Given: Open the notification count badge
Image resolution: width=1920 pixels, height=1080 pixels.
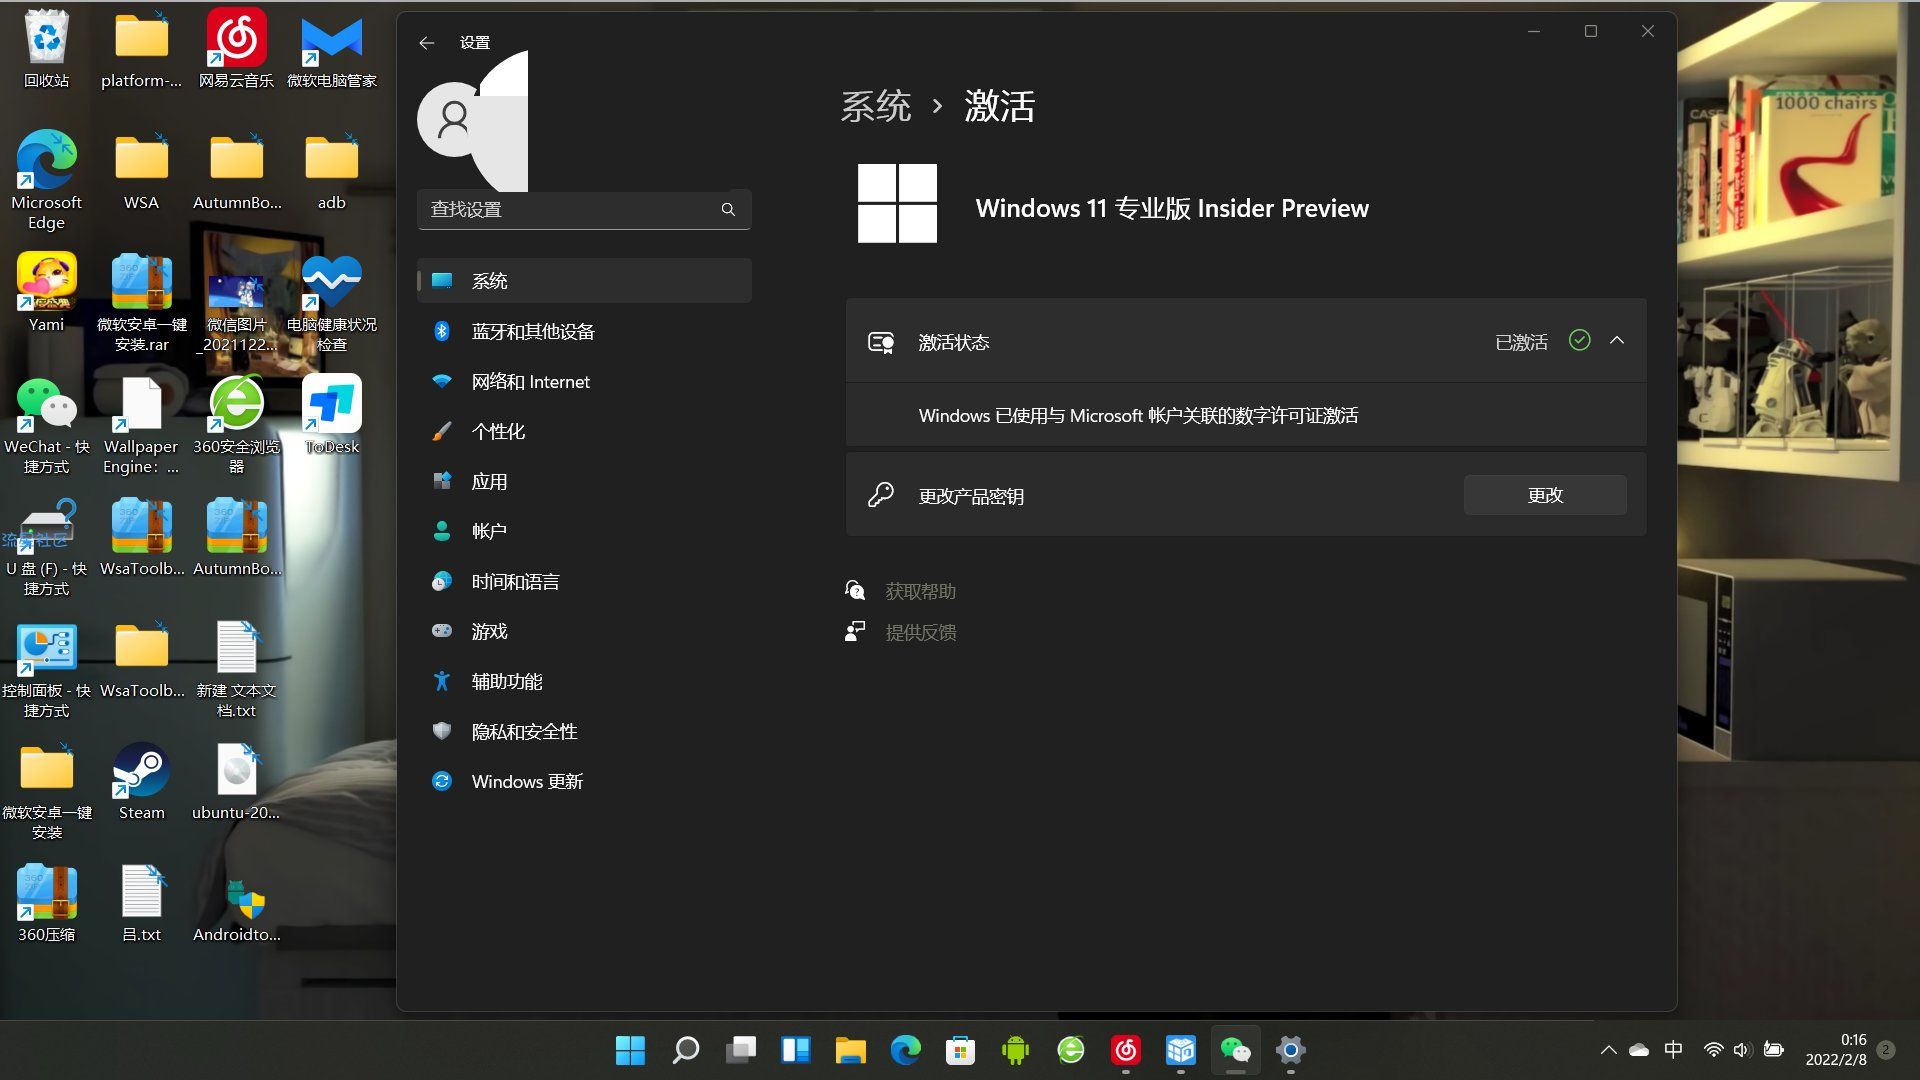Looking at the screenshot, I should pyautogui.click(x=1886, y=1050).
